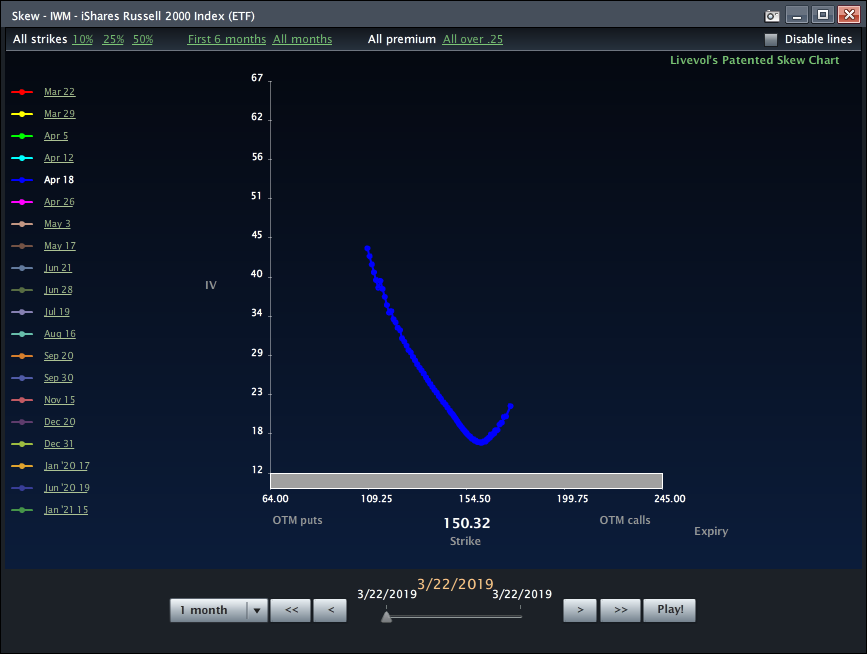Select the orange Jan '20 17 marker

point(22,465)
